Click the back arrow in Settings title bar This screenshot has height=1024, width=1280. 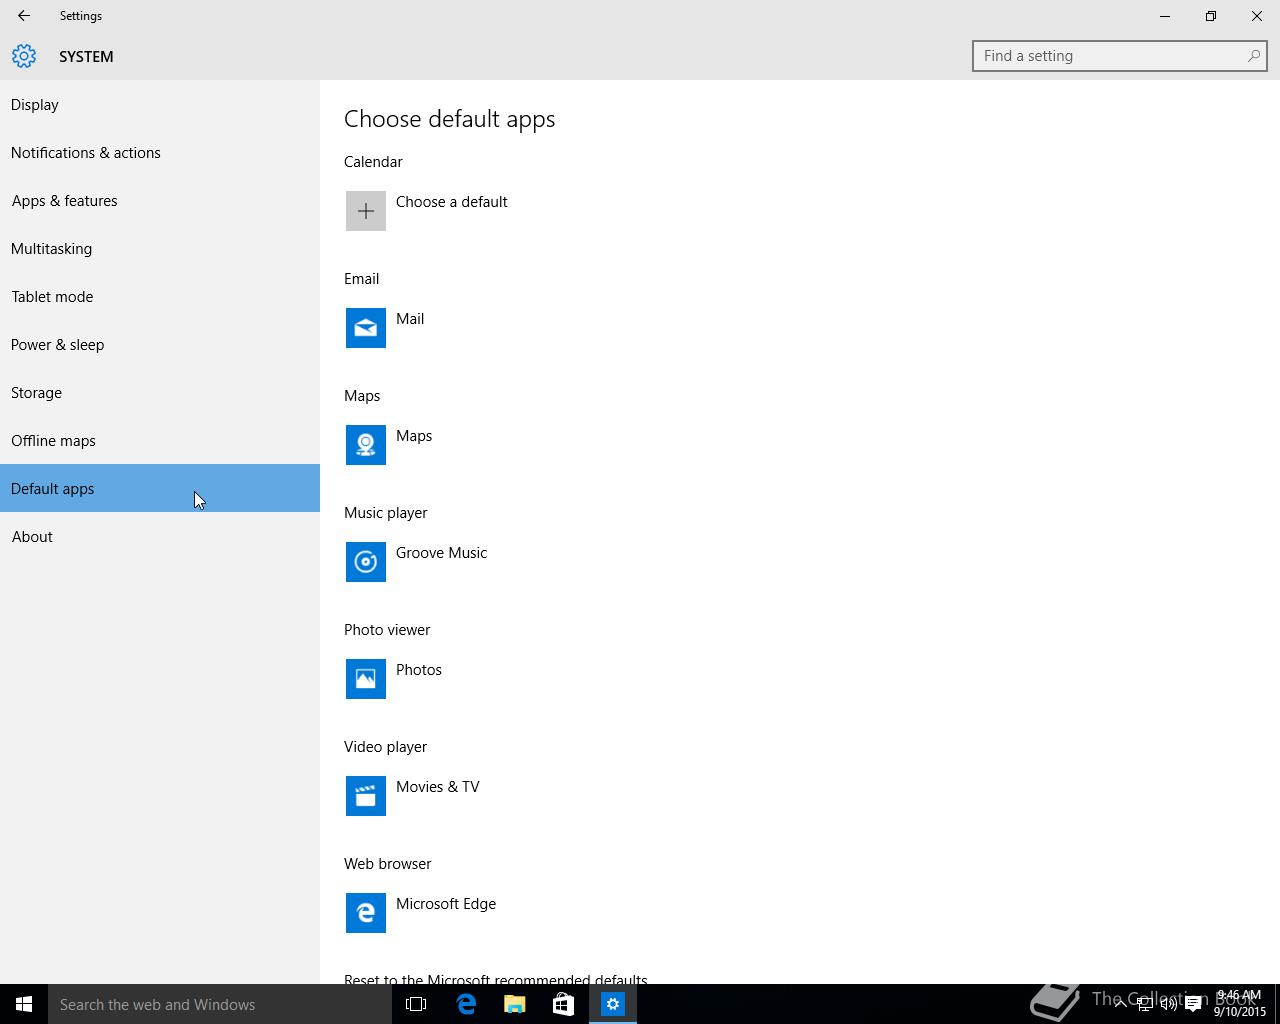pyautogui.click(x=24, y=16)
